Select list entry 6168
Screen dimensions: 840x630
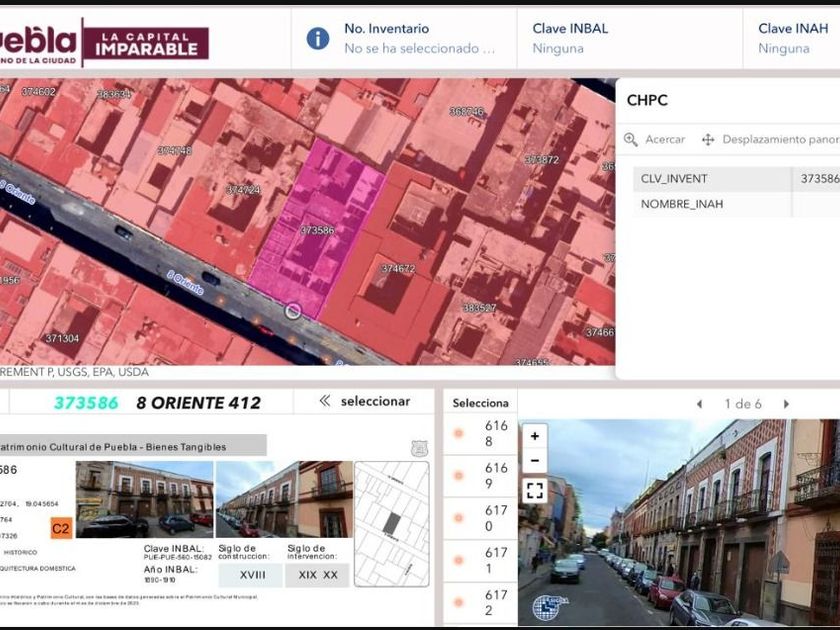click(481, 433)
